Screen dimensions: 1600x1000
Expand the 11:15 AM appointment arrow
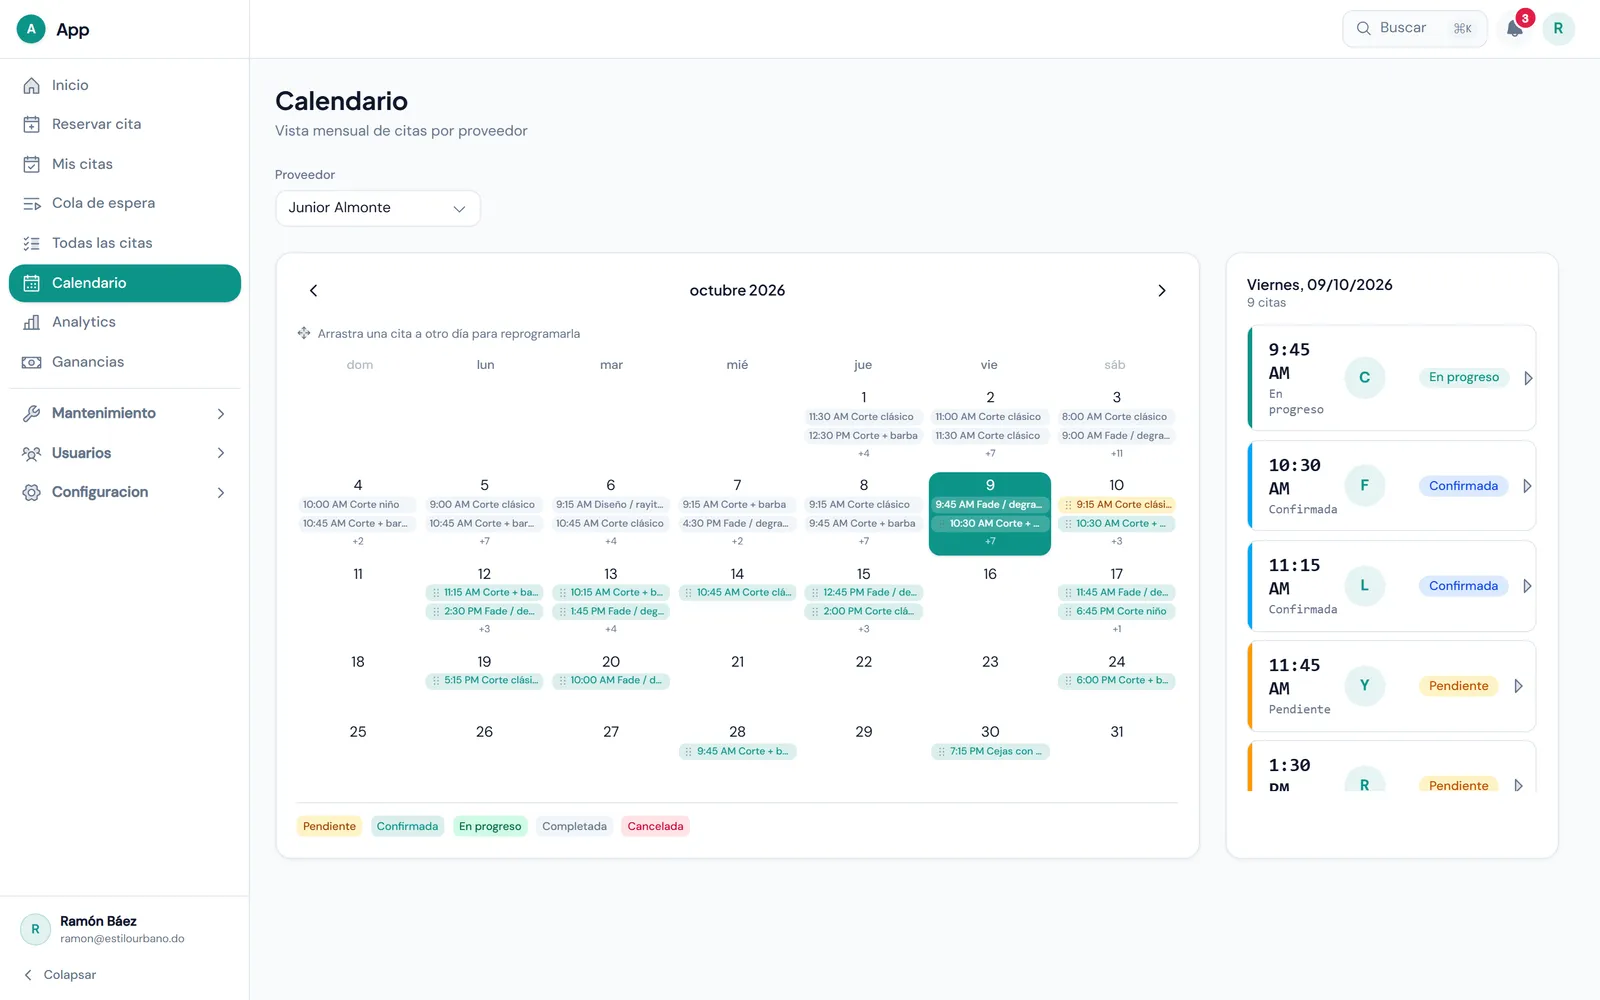point(1527,586)
